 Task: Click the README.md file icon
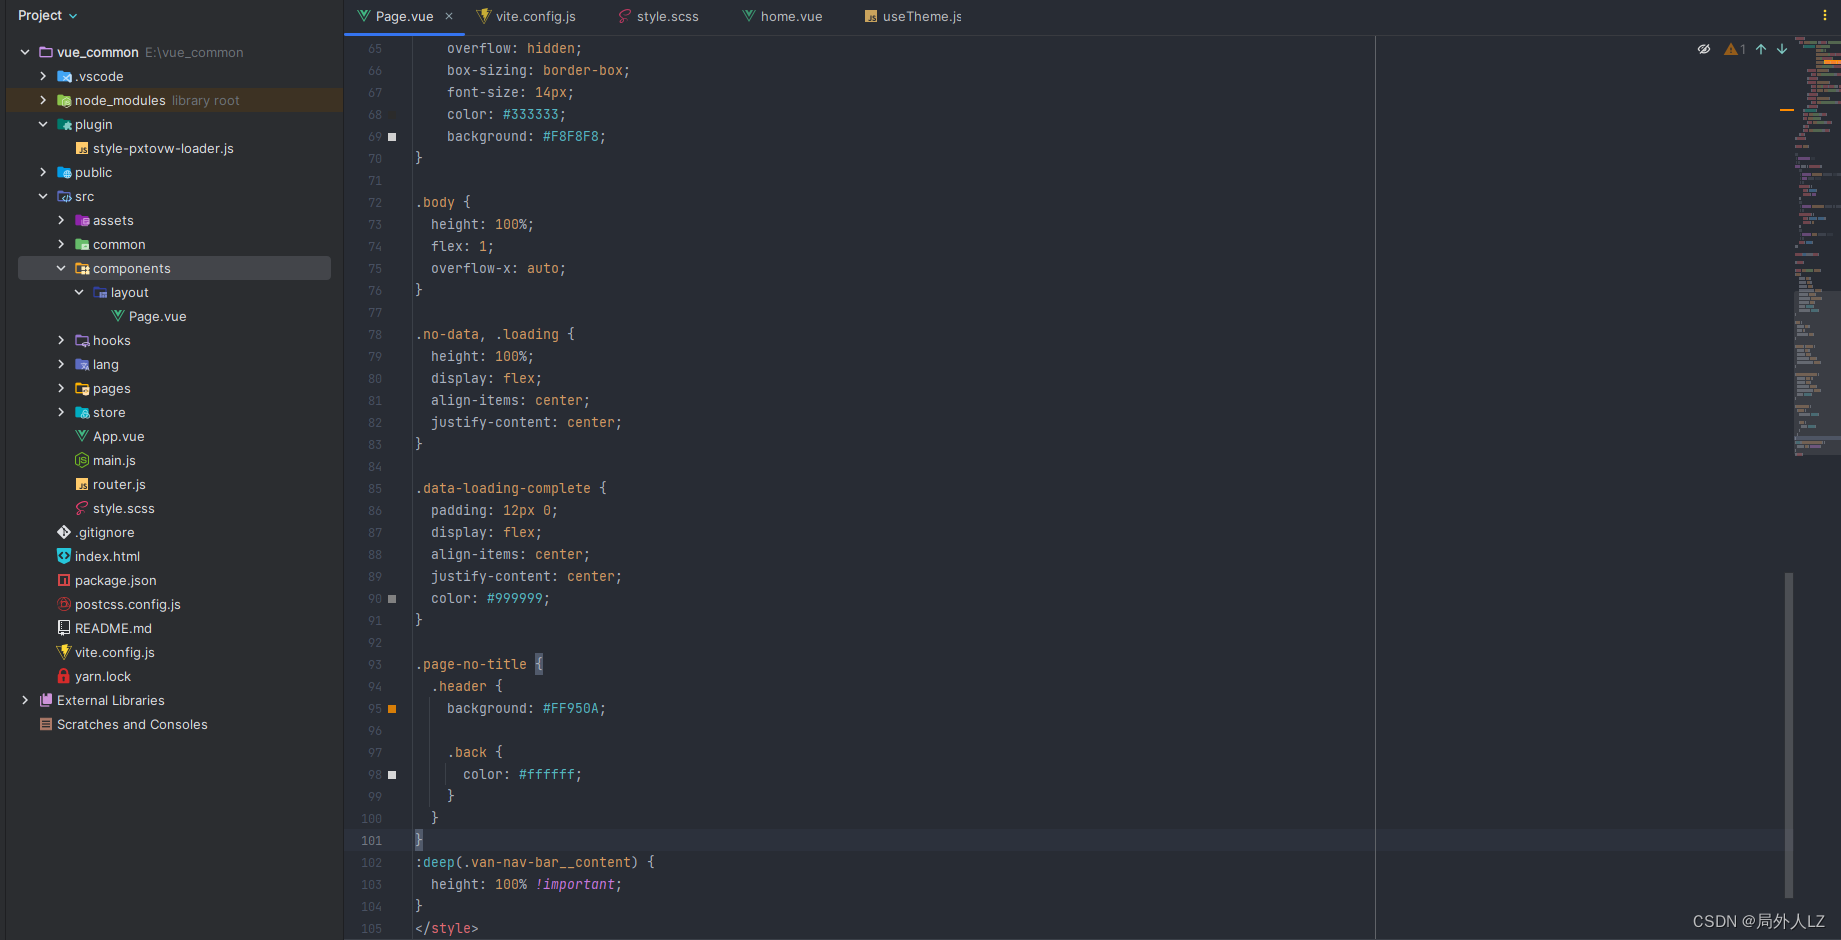(x=64, y=628)
